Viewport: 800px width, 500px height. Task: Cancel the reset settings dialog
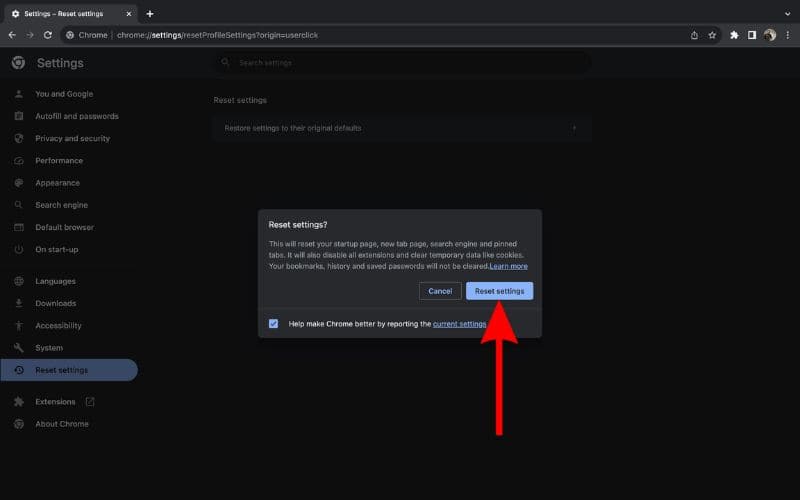pos(440,291)
